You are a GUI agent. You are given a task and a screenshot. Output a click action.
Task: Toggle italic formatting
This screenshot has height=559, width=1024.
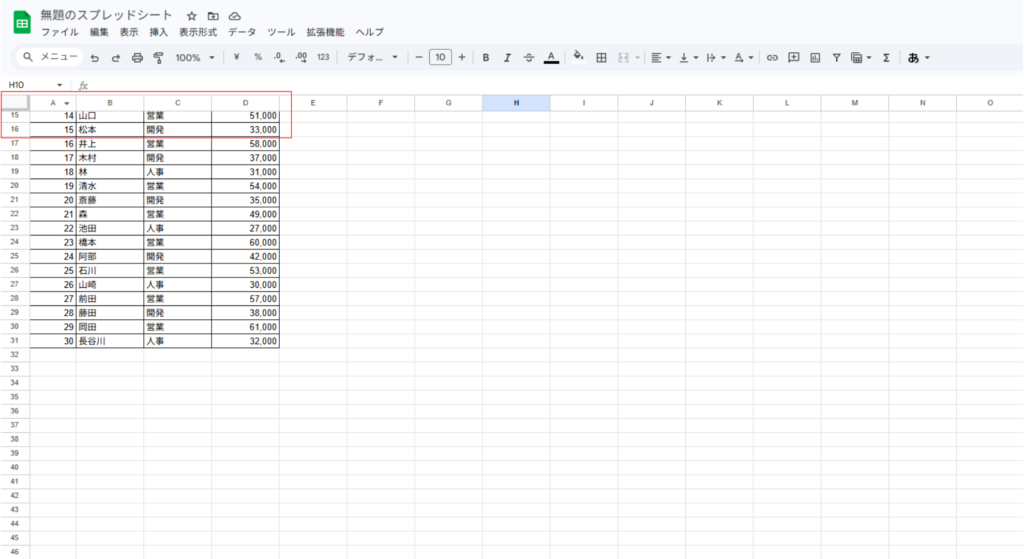click(x=508, y=58)
